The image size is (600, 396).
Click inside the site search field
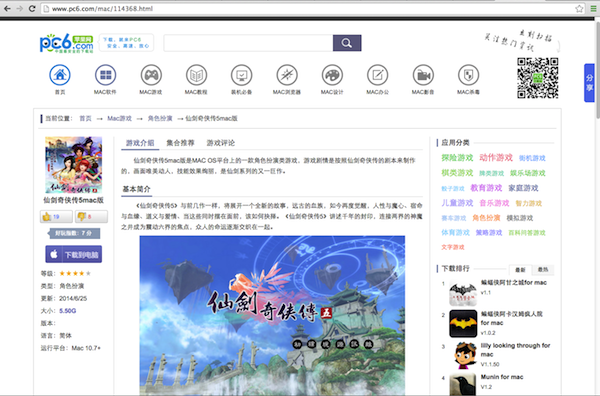click(x=248, y=43)
